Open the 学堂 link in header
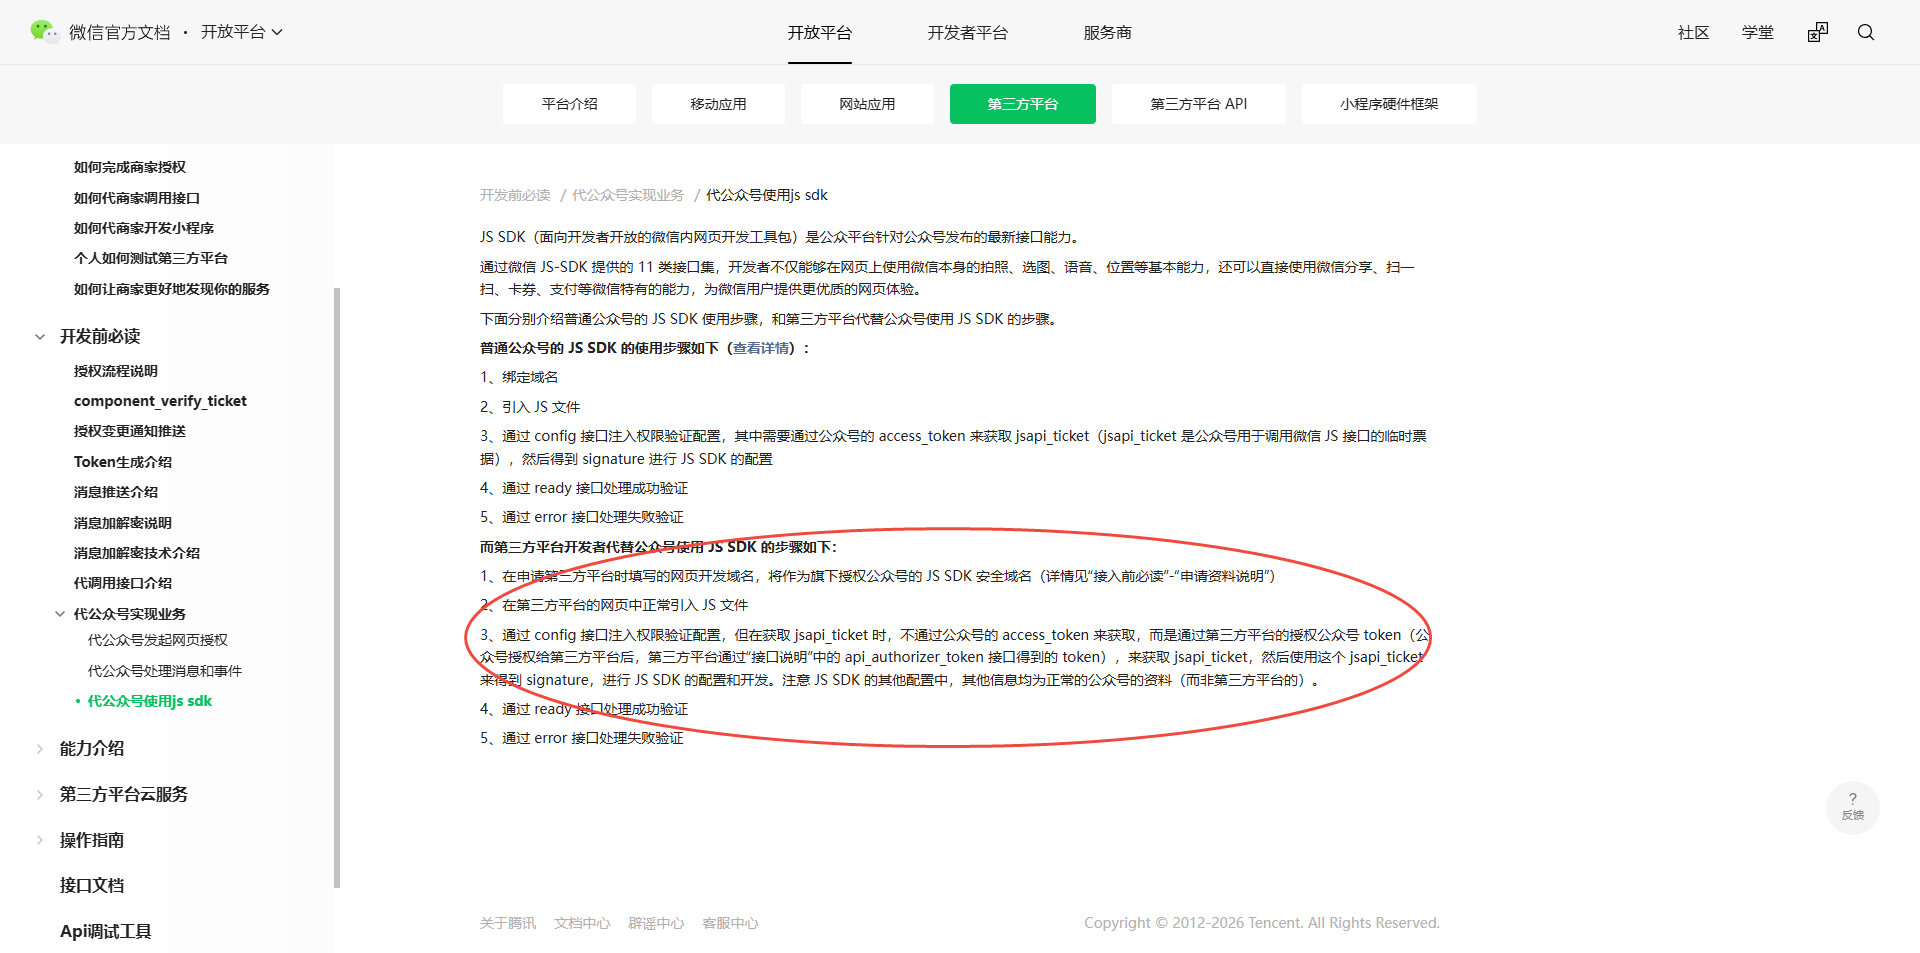 point(1758,32)
